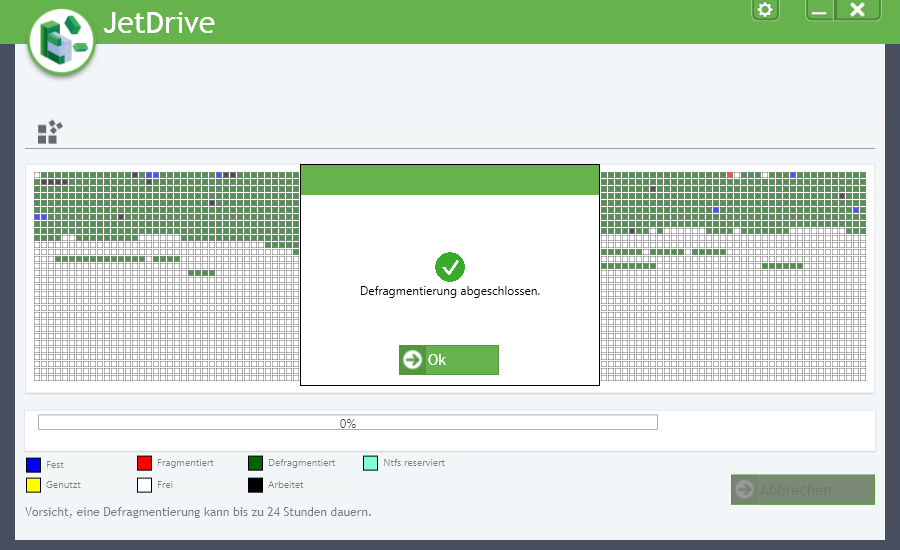Click the cyan Ntfs reserviert swatch
Viewport: 900px width, 550px height.
pyautogui.click(x=370, y=463)
